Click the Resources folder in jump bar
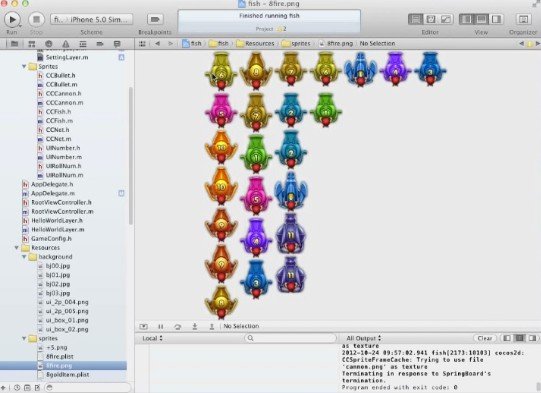This screenshot has width=541, height=393. click(255, 43)
